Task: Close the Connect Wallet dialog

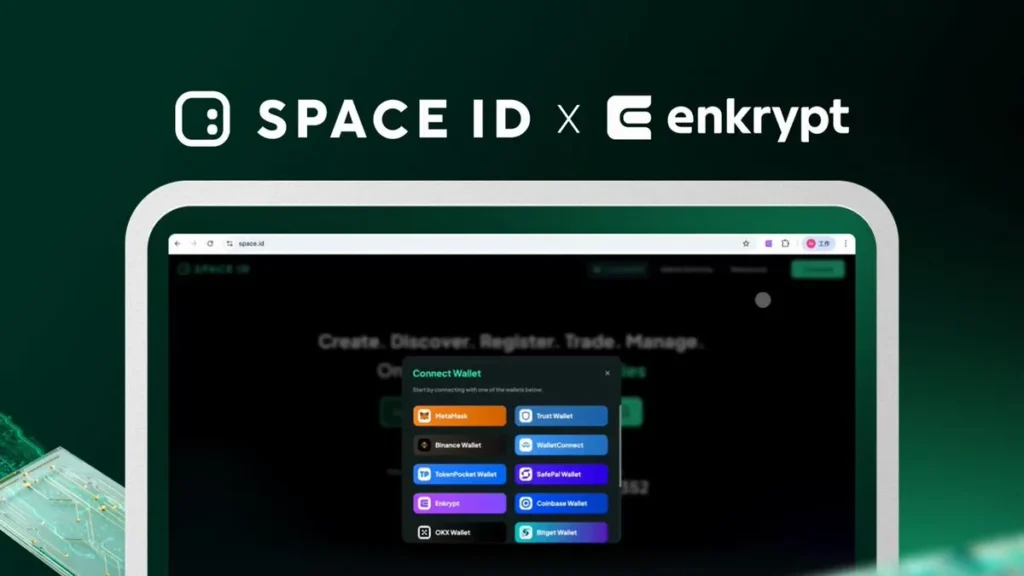Action: pyautogui.click(x=607, y=373)
